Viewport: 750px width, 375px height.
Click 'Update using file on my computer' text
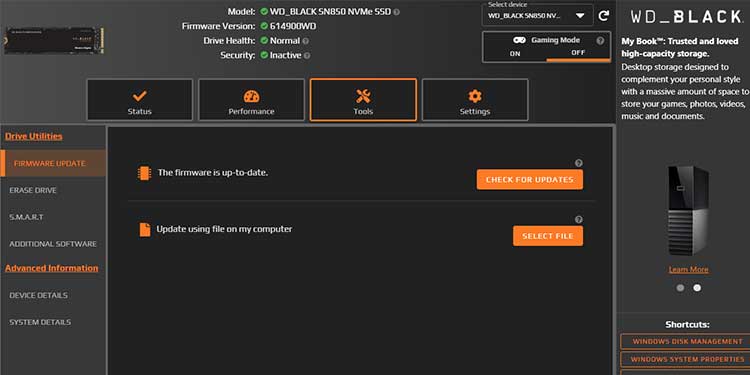(224, 229)
